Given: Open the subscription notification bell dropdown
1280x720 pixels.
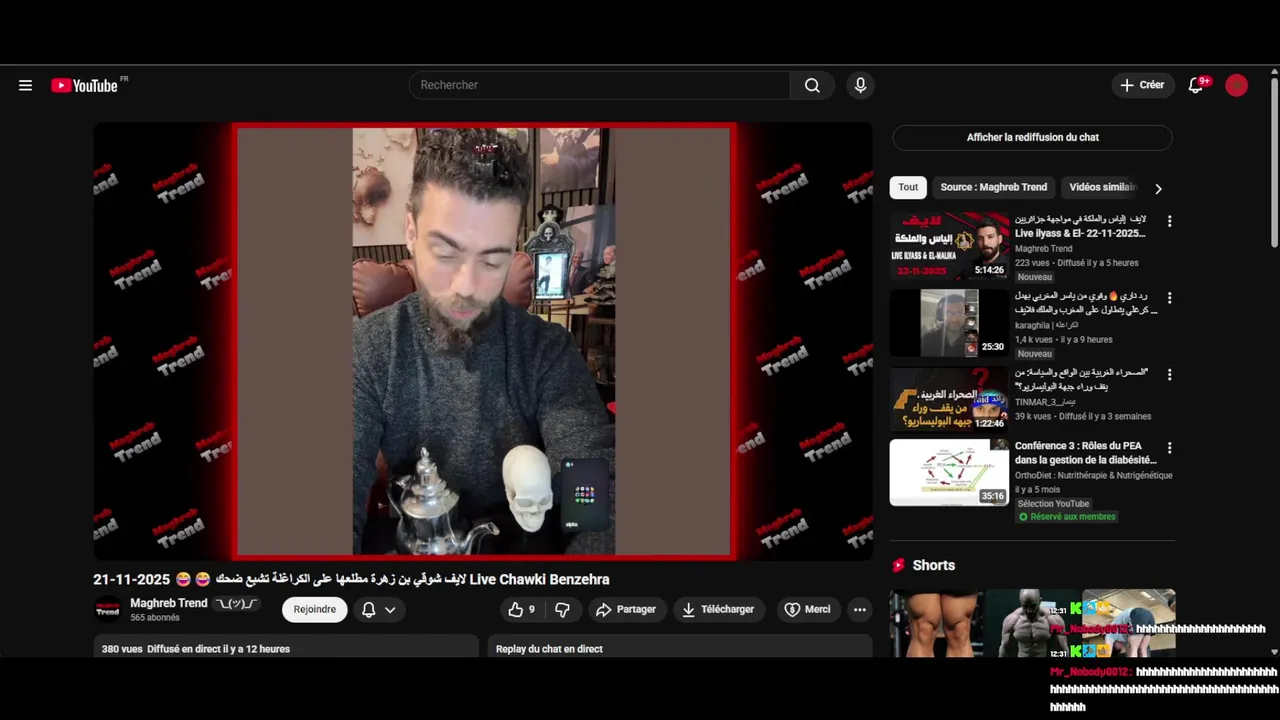Looking at the screenshot, I should [x=378, y=610].
